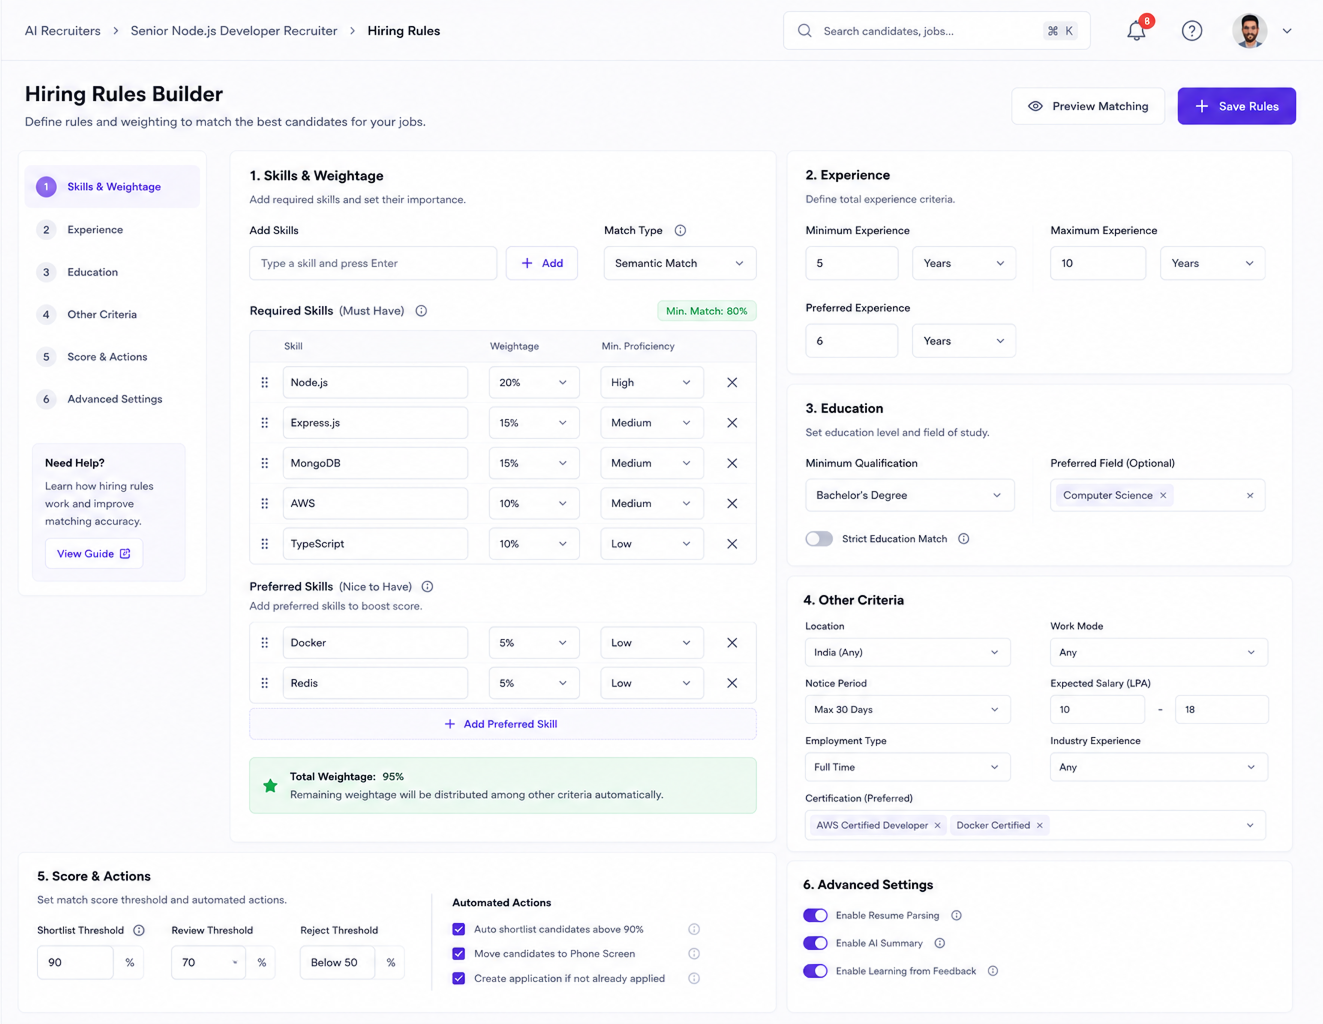1323x1024 pixels.
Task: Open the View Guide link
Action: point(93,554)
